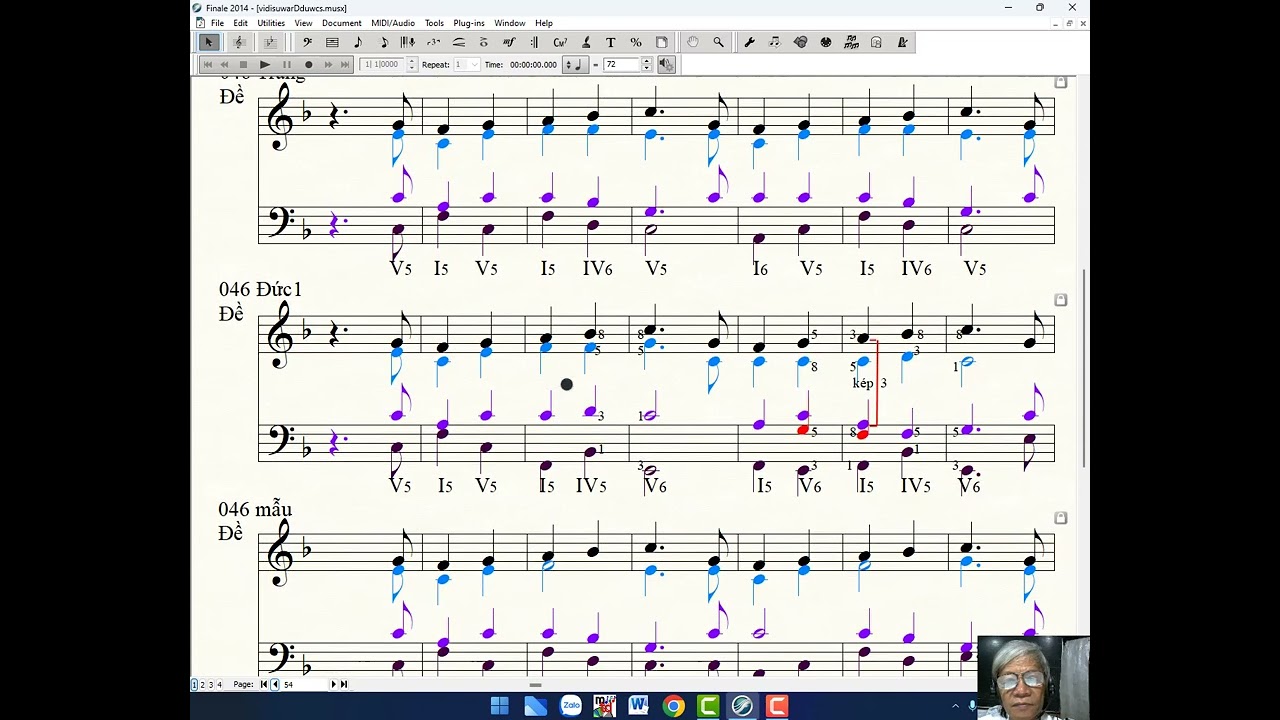The width and height of the screenshot is (1280, 720).
Task: Click the horizontal scrollbar thumb
Action: tap(535, 685)
